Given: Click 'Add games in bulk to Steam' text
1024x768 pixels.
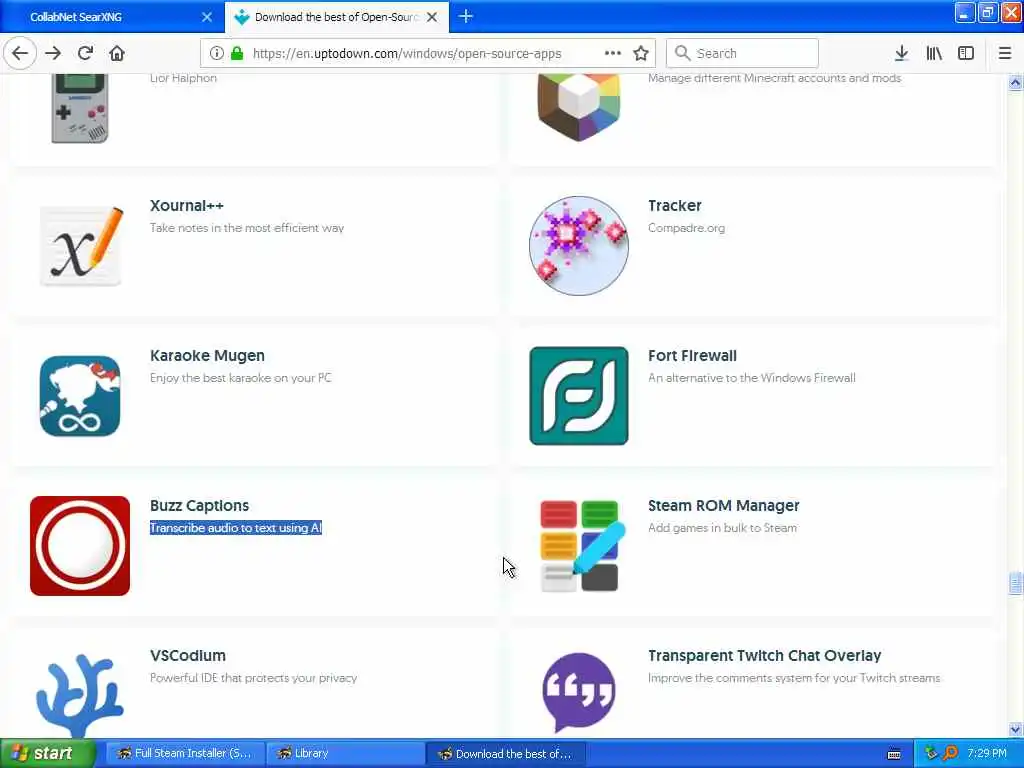Looking at the screenshot, I should 722,528.
